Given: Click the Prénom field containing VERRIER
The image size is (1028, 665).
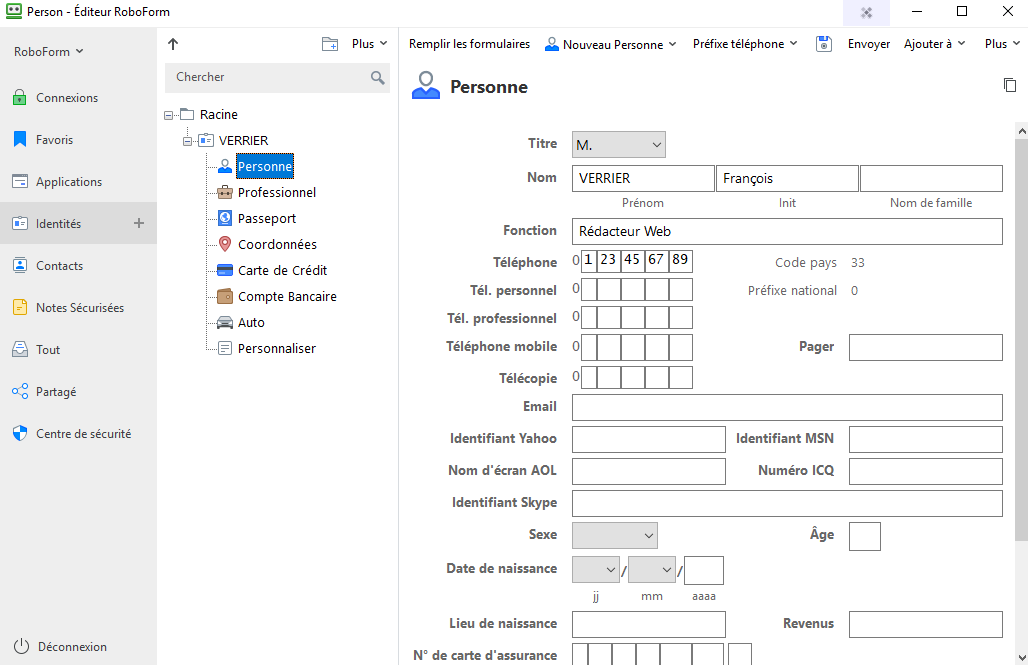Looking at the screenshot, I should point(642,178).
